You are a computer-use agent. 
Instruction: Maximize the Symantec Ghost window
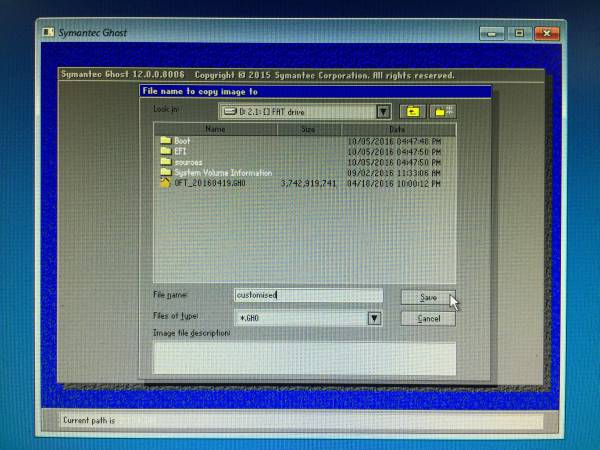tap(519, 32)
